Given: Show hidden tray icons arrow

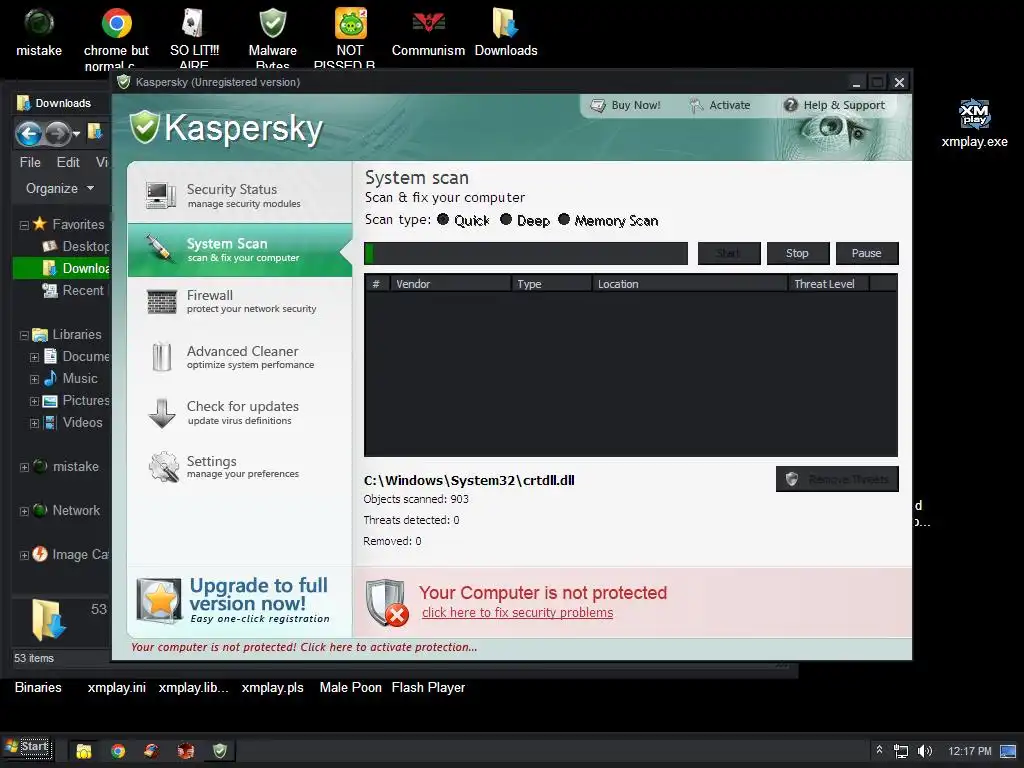Looking at the screenshot, I should tap(879, 750).
